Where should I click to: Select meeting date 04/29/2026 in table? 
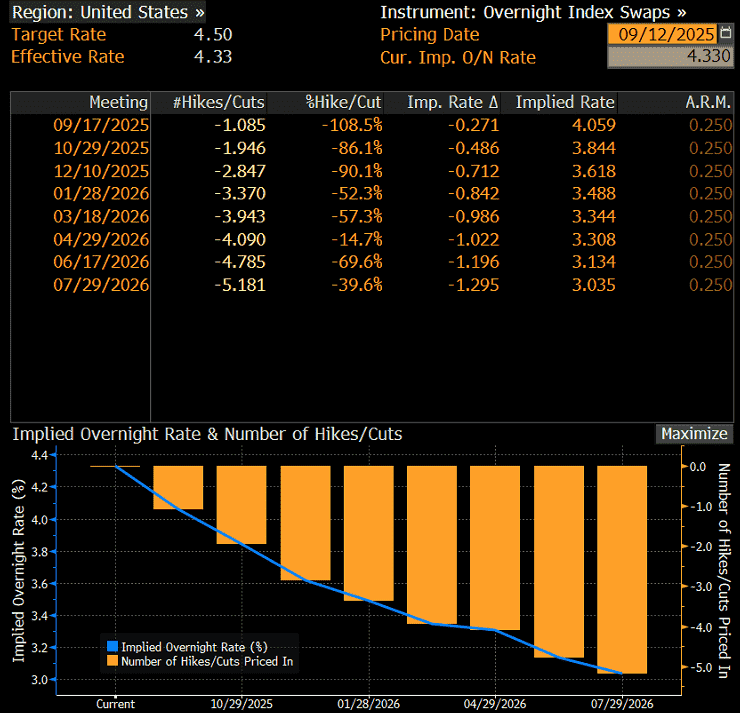click(101, 239)
